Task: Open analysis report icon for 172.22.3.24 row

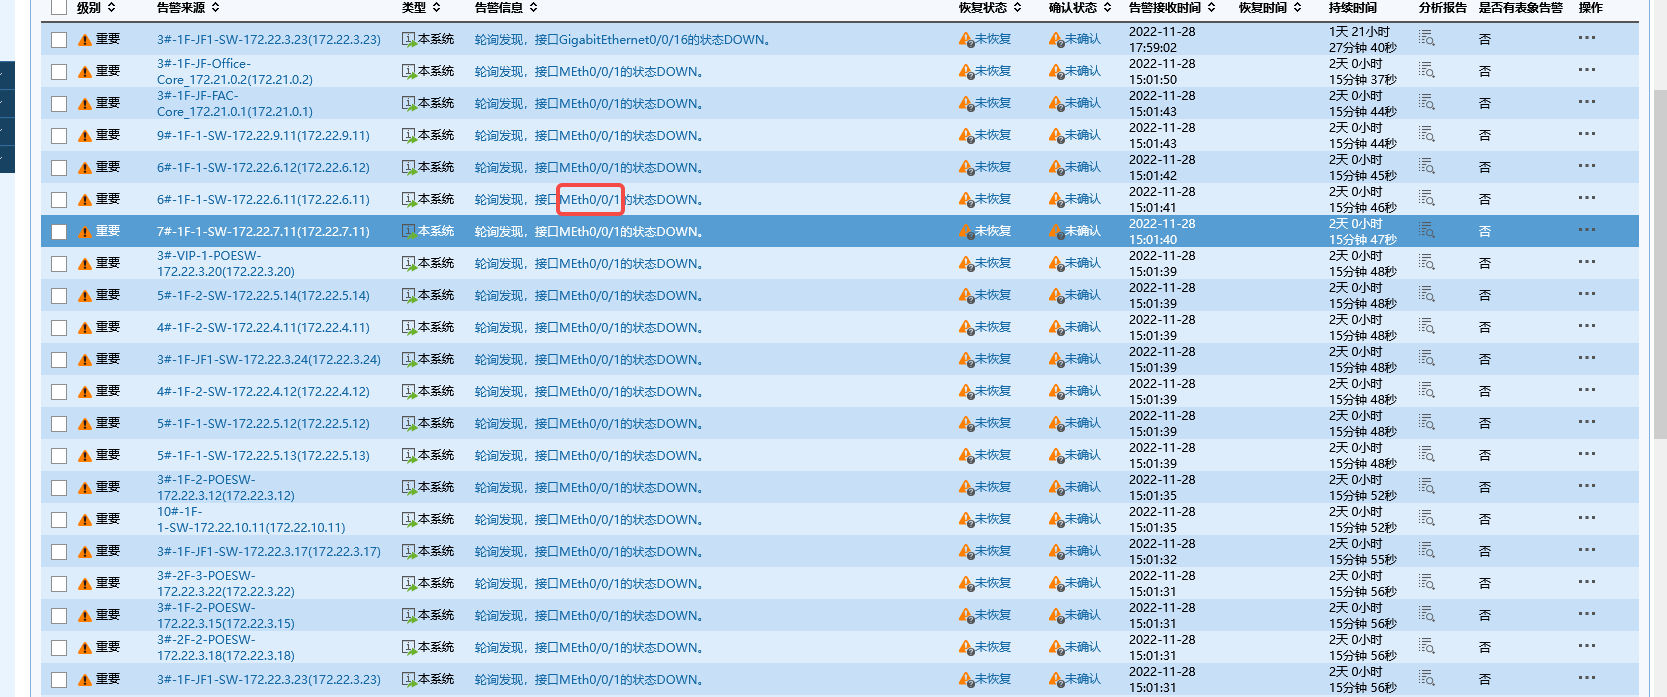Action: tap(1427, 358)
